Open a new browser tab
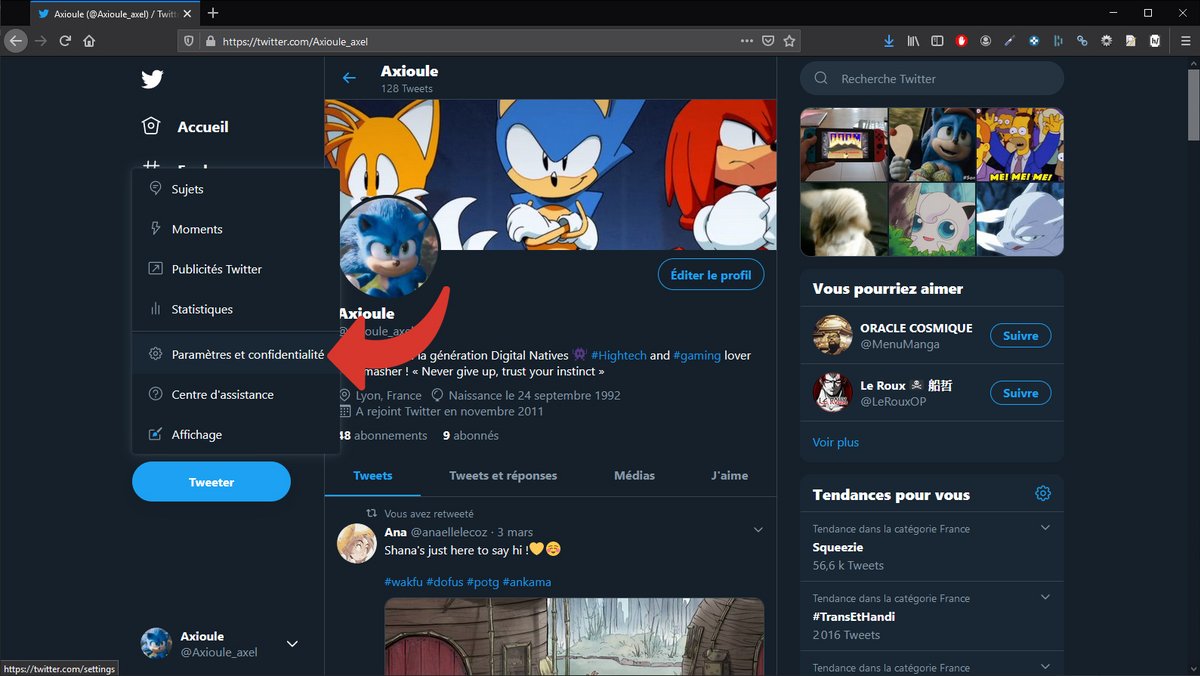The image size is (1200, 676). [x=212, y=13]
